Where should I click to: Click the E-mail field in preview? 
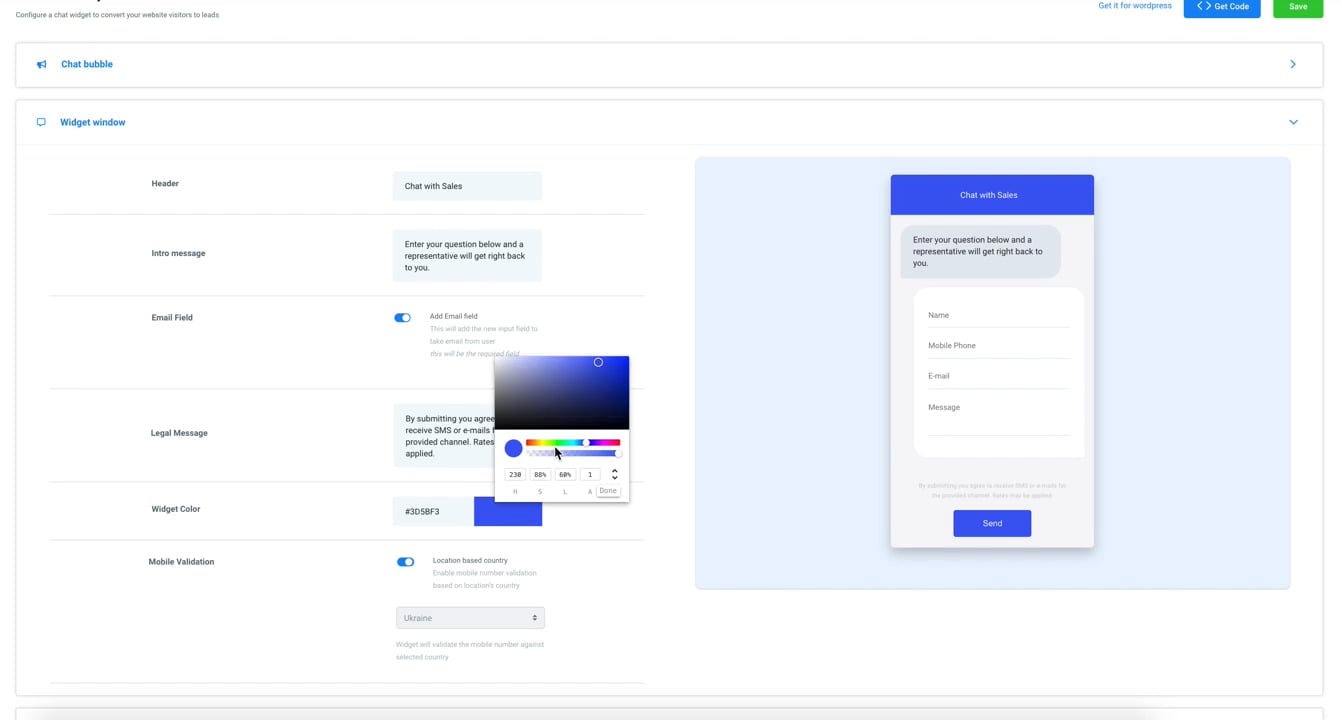(998, 377)
